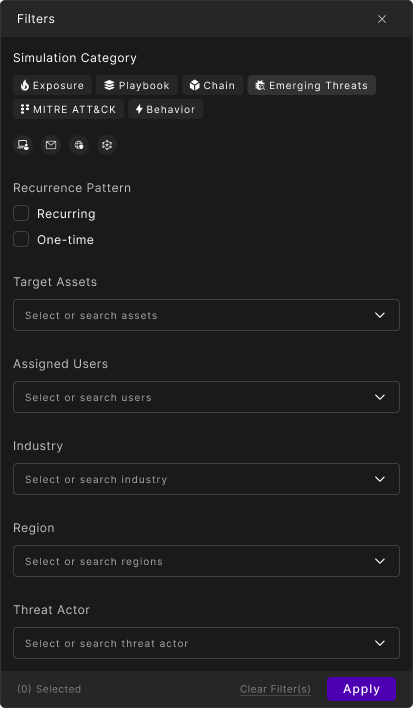Select the endpoint computer-user icon filter
Image resolution: width=413 pixels, height=708 pixels.
[23, 145]
